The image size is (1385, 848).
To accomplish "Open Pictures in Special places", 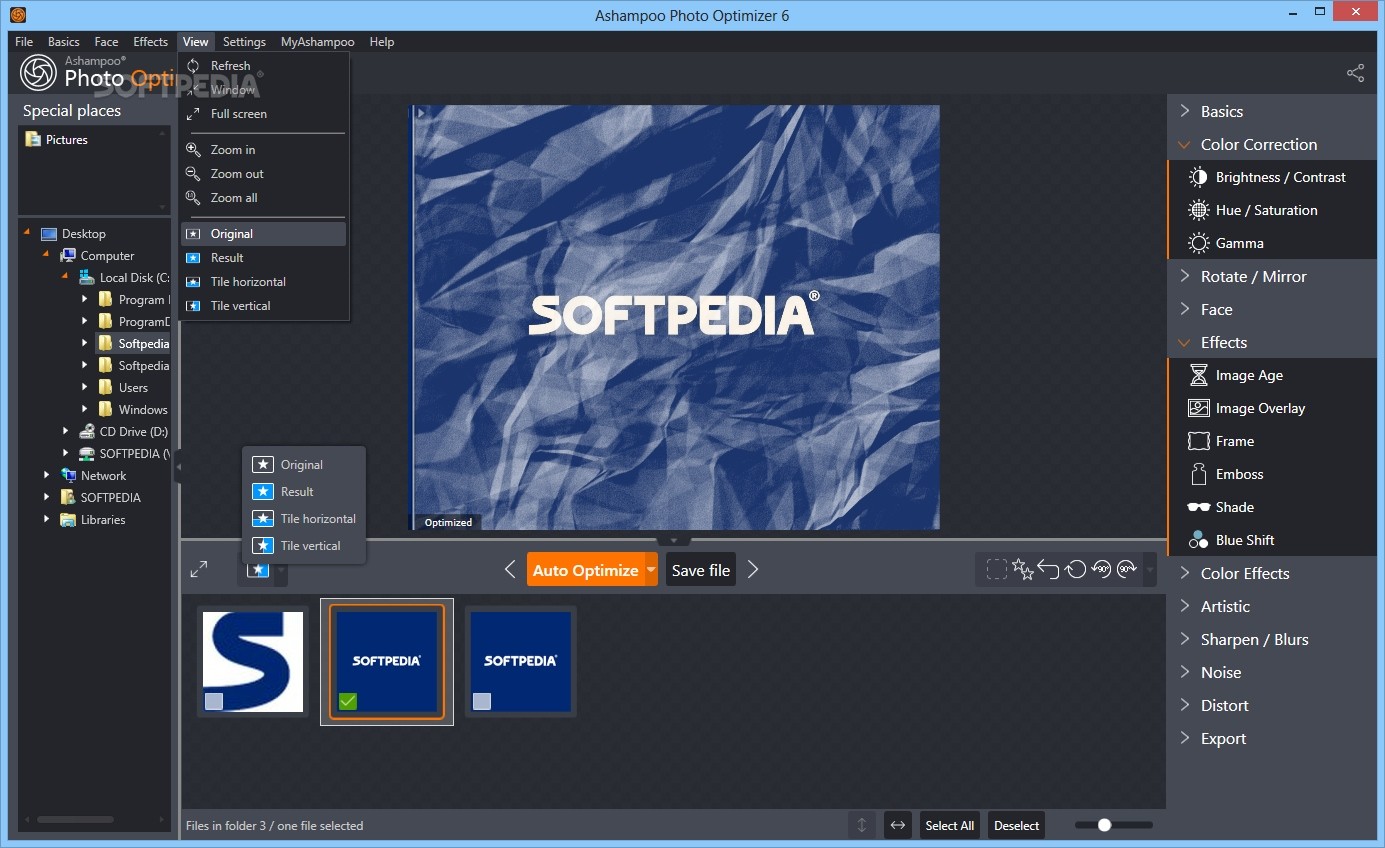I will 57,140.
